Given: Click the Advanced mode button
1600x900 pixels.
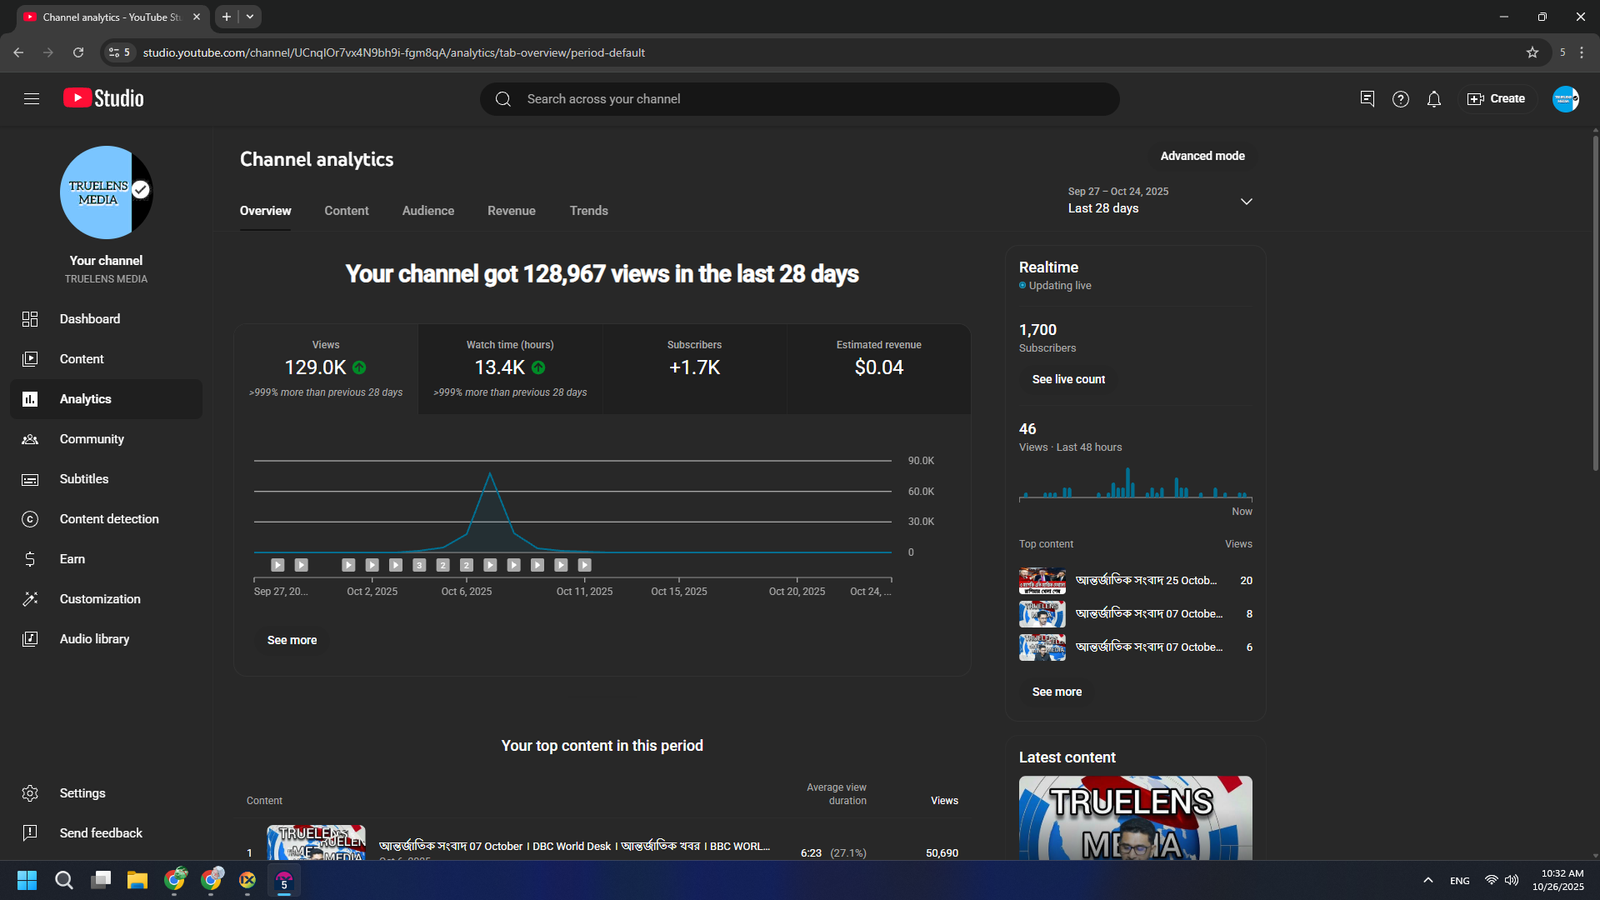Looking at the screenshot, I should pos(1202,156).
